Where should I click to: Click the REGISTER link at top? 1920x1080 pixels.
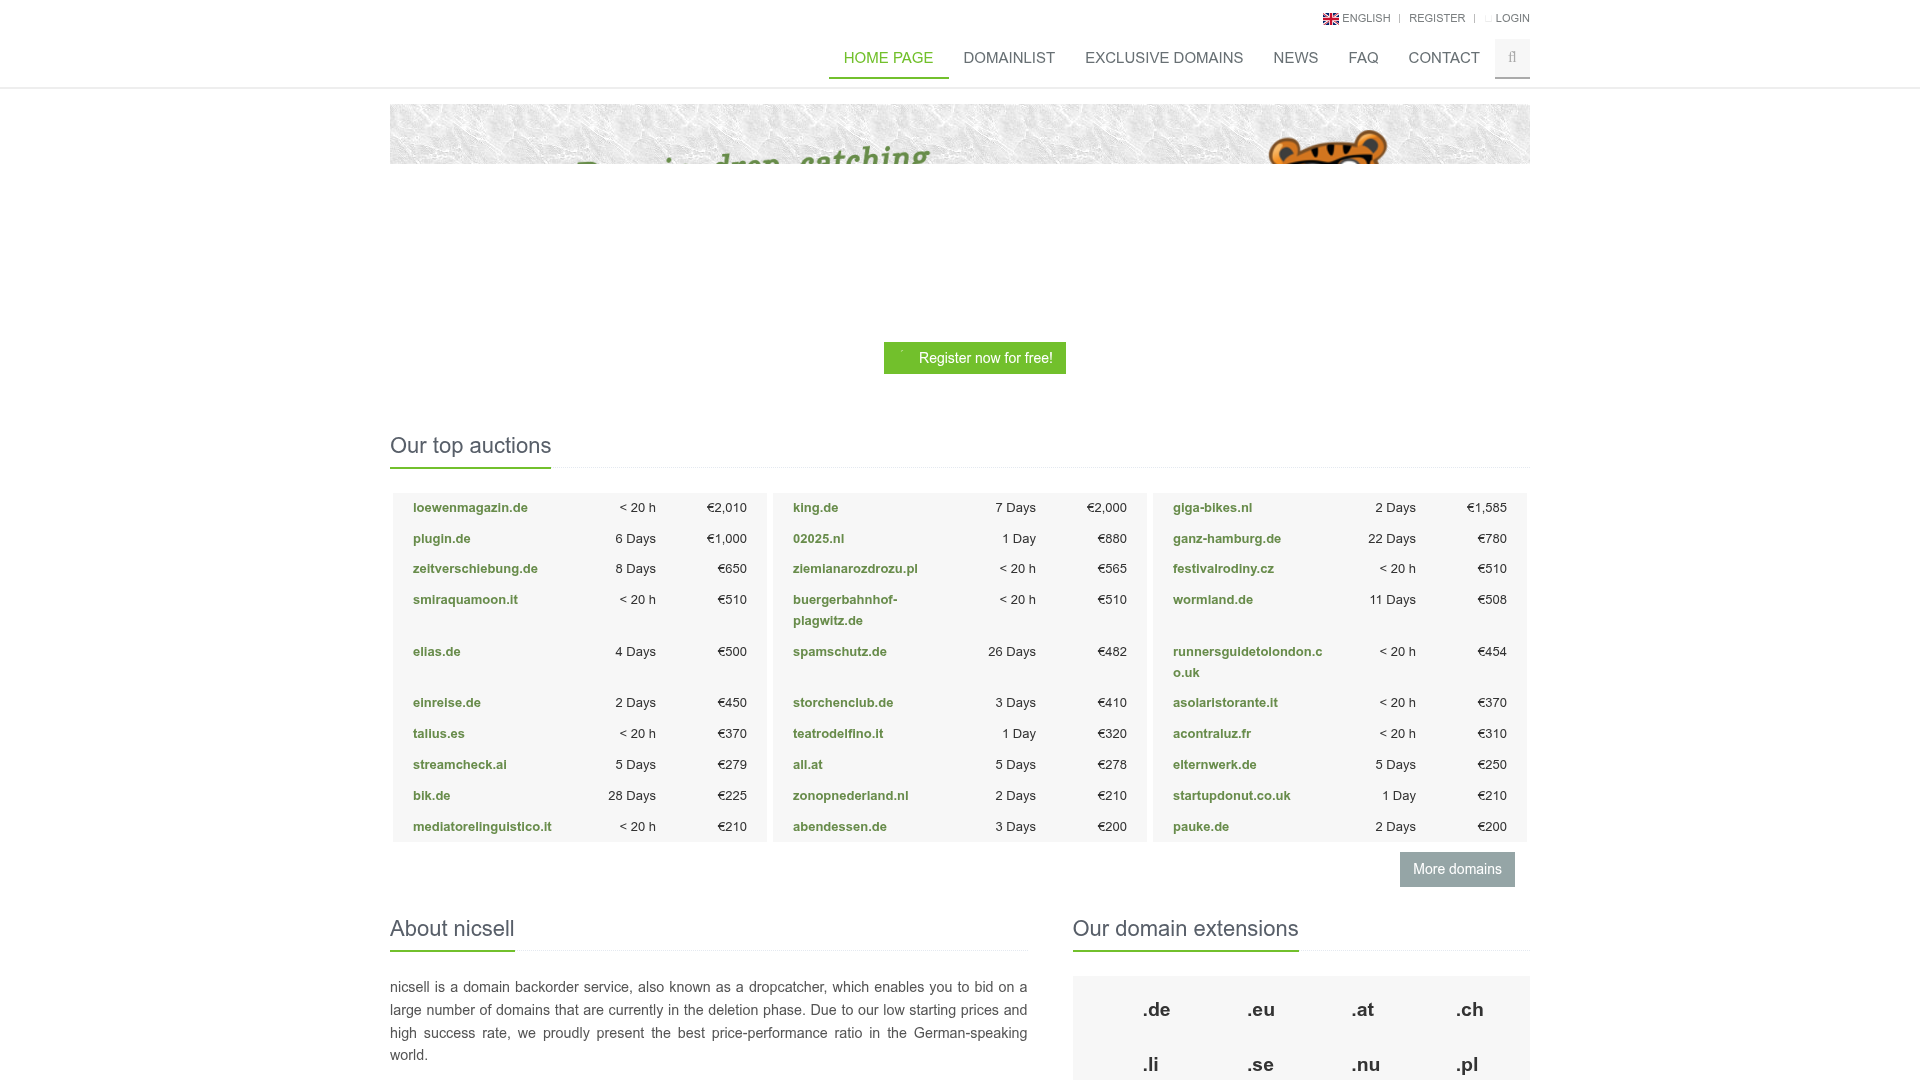click(x=1437, y=18)
